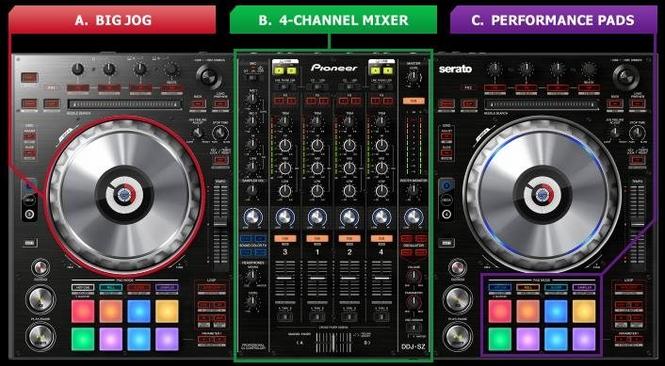This screenshot has height=366, width=665.
Task: Click the small SYNC button on left deck
Action: click(41, 268)
